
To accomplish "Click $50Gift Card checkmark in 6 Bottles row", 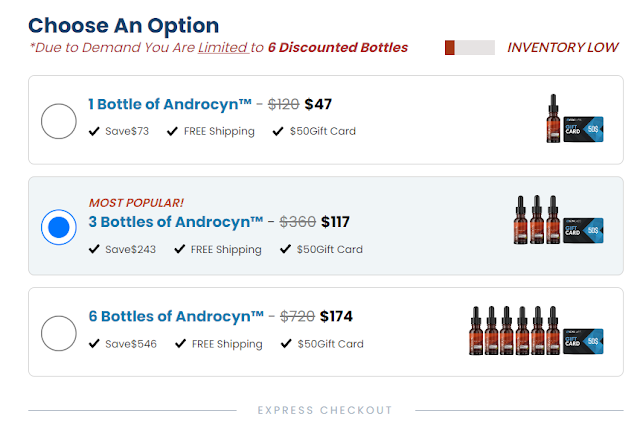I will [285, 343].
